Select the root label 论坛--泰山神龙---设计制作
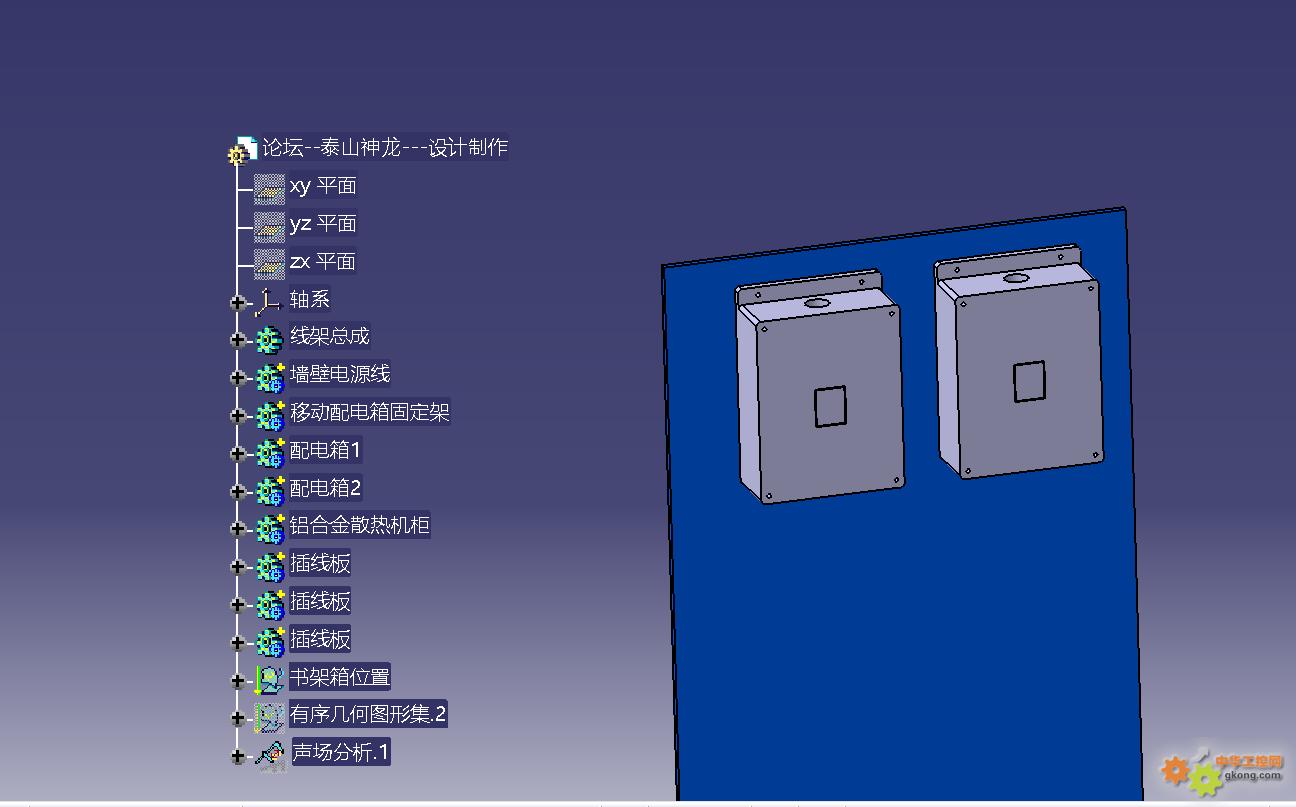This screenshot has width=1296, height=807. (x=385, y=148)
